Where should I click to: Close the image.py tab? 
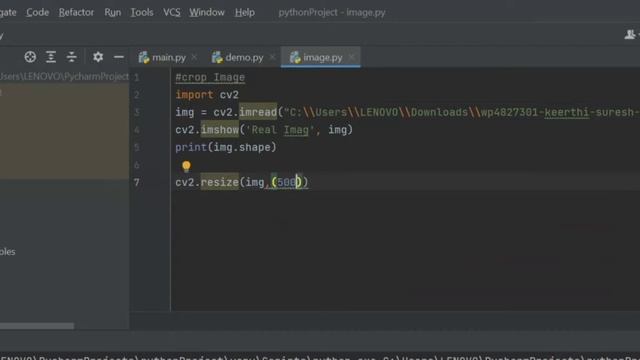(x=351, y=58)
